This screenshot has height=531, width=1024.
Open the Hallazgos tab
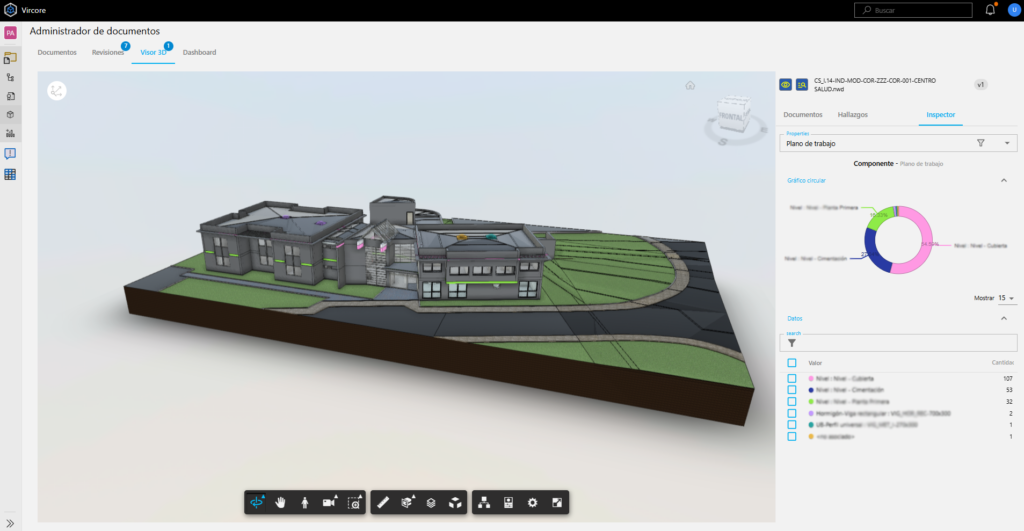[854, 115]
